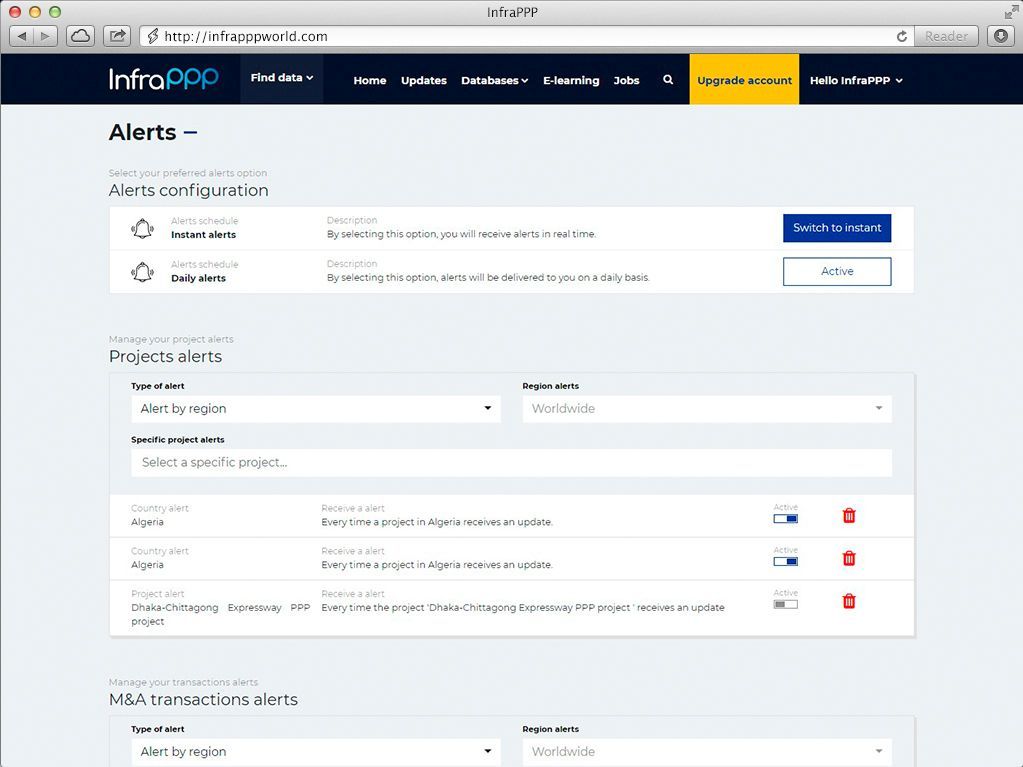Expand the Find data menu
1023x767 pixels.
[x=281, y=78]
